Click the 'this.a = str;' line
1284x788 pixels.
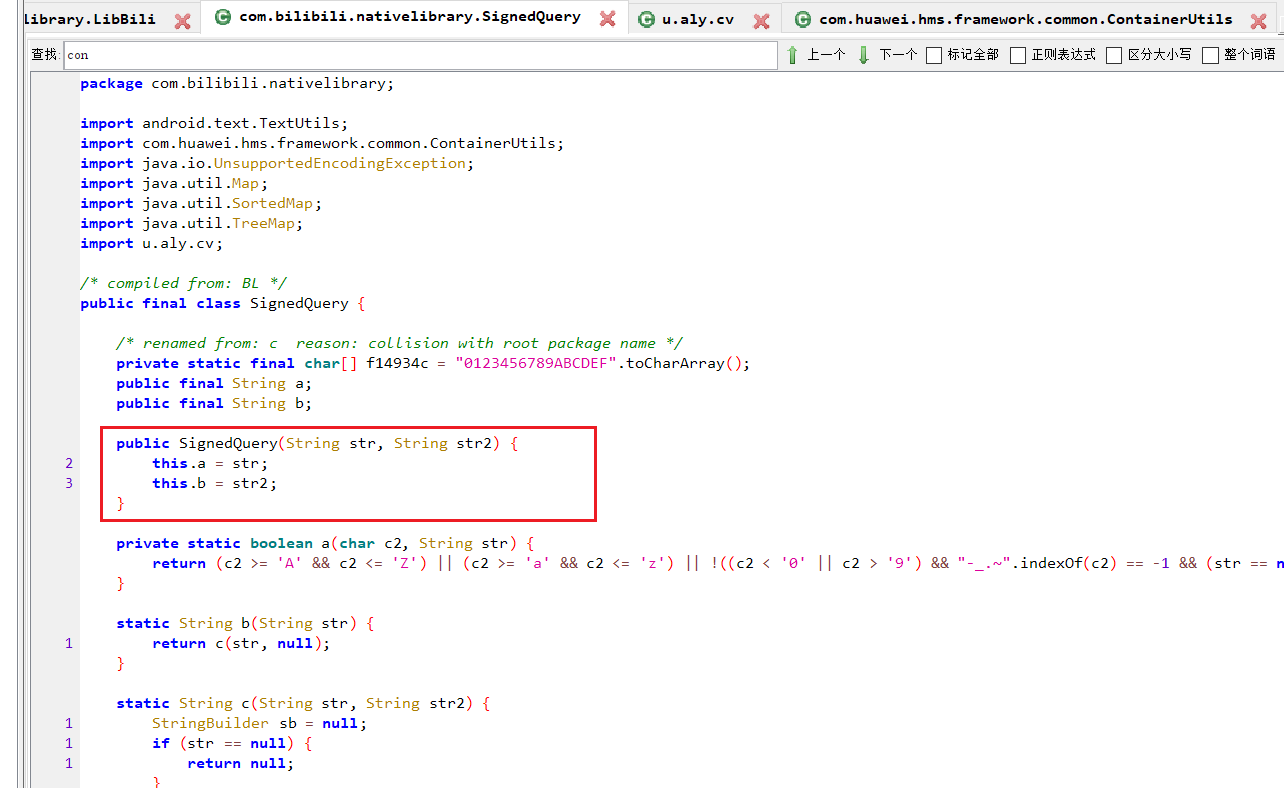click(x=210, y=463)
